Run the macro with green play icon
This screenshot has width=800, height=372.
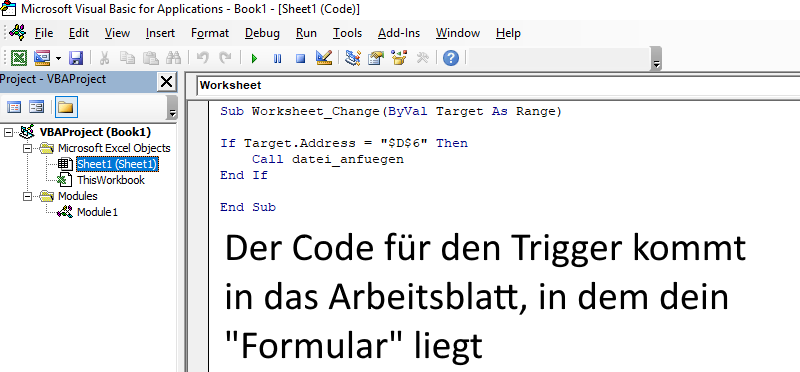pos(254,59)
